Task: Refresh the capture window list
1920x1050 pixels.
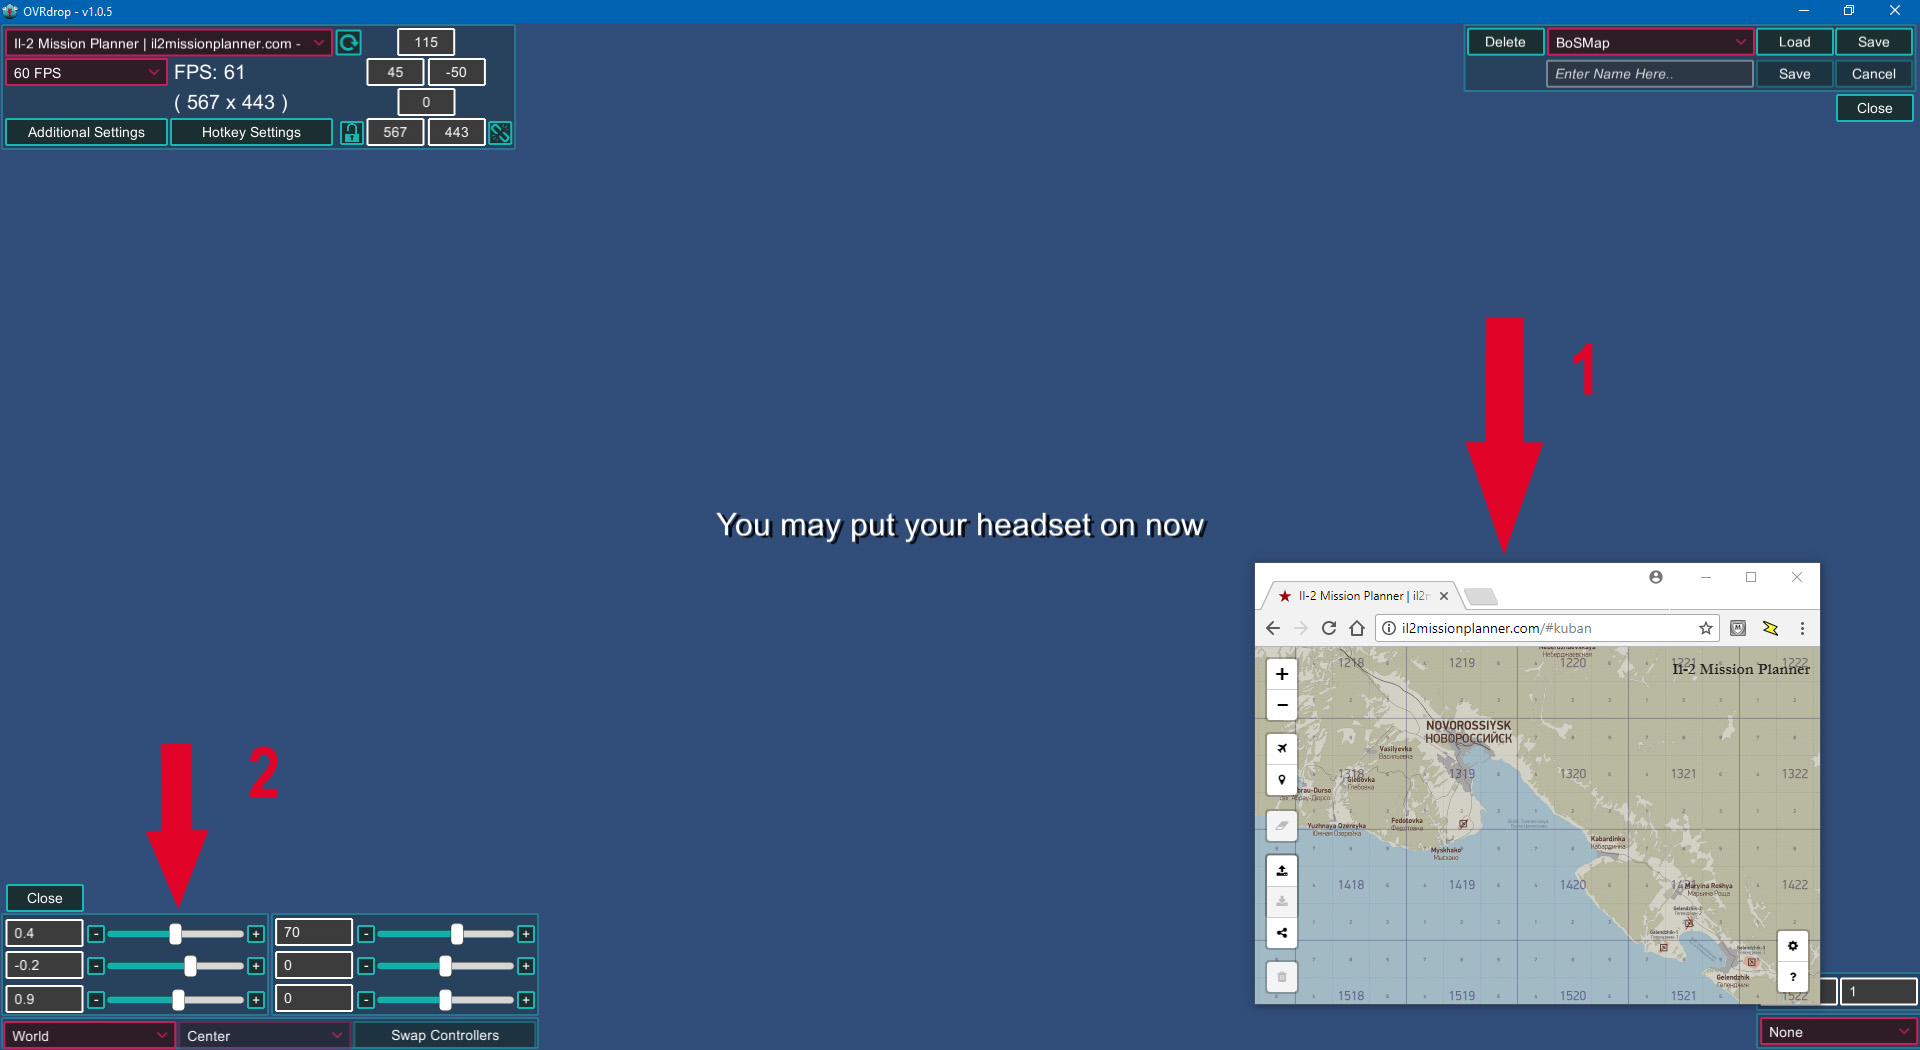Action: (x=349, y=43)
